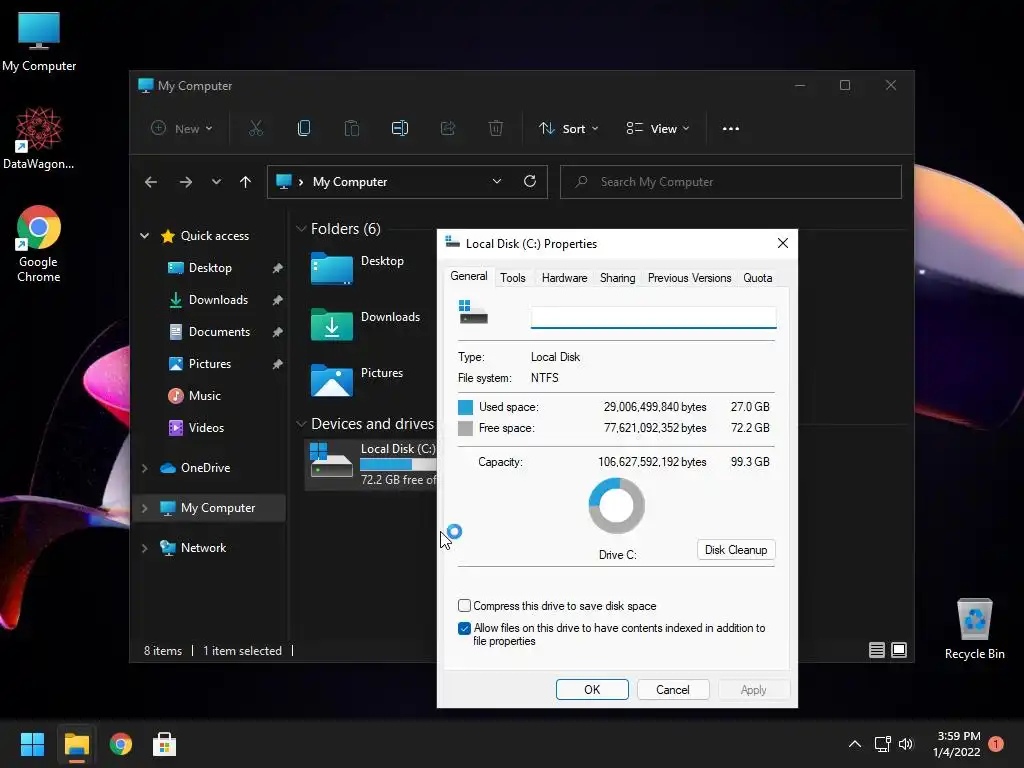Go back with the left arrow button
Screen dimensions: 1024x768
coord(151,182)
